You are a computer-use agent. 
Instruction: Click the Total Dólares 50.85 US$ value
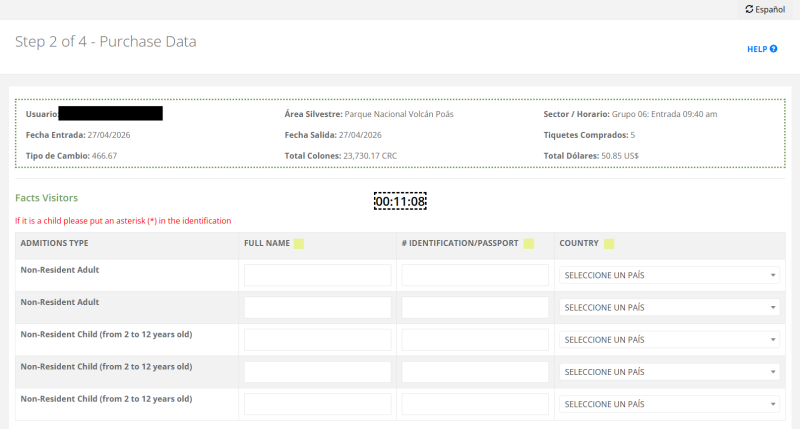pyautogui.click(x=620, y=156)
